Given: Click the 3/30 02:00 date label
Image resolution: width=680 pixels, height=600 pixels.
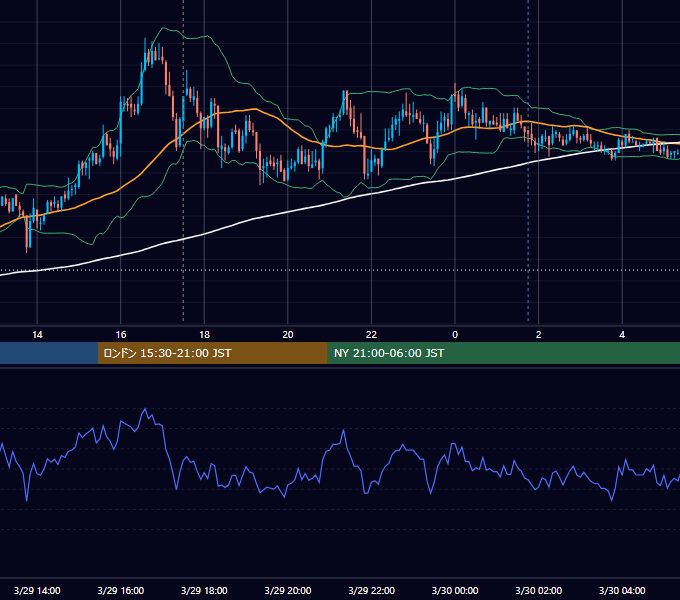Looking at the screenshot, I should click(538, 590).
